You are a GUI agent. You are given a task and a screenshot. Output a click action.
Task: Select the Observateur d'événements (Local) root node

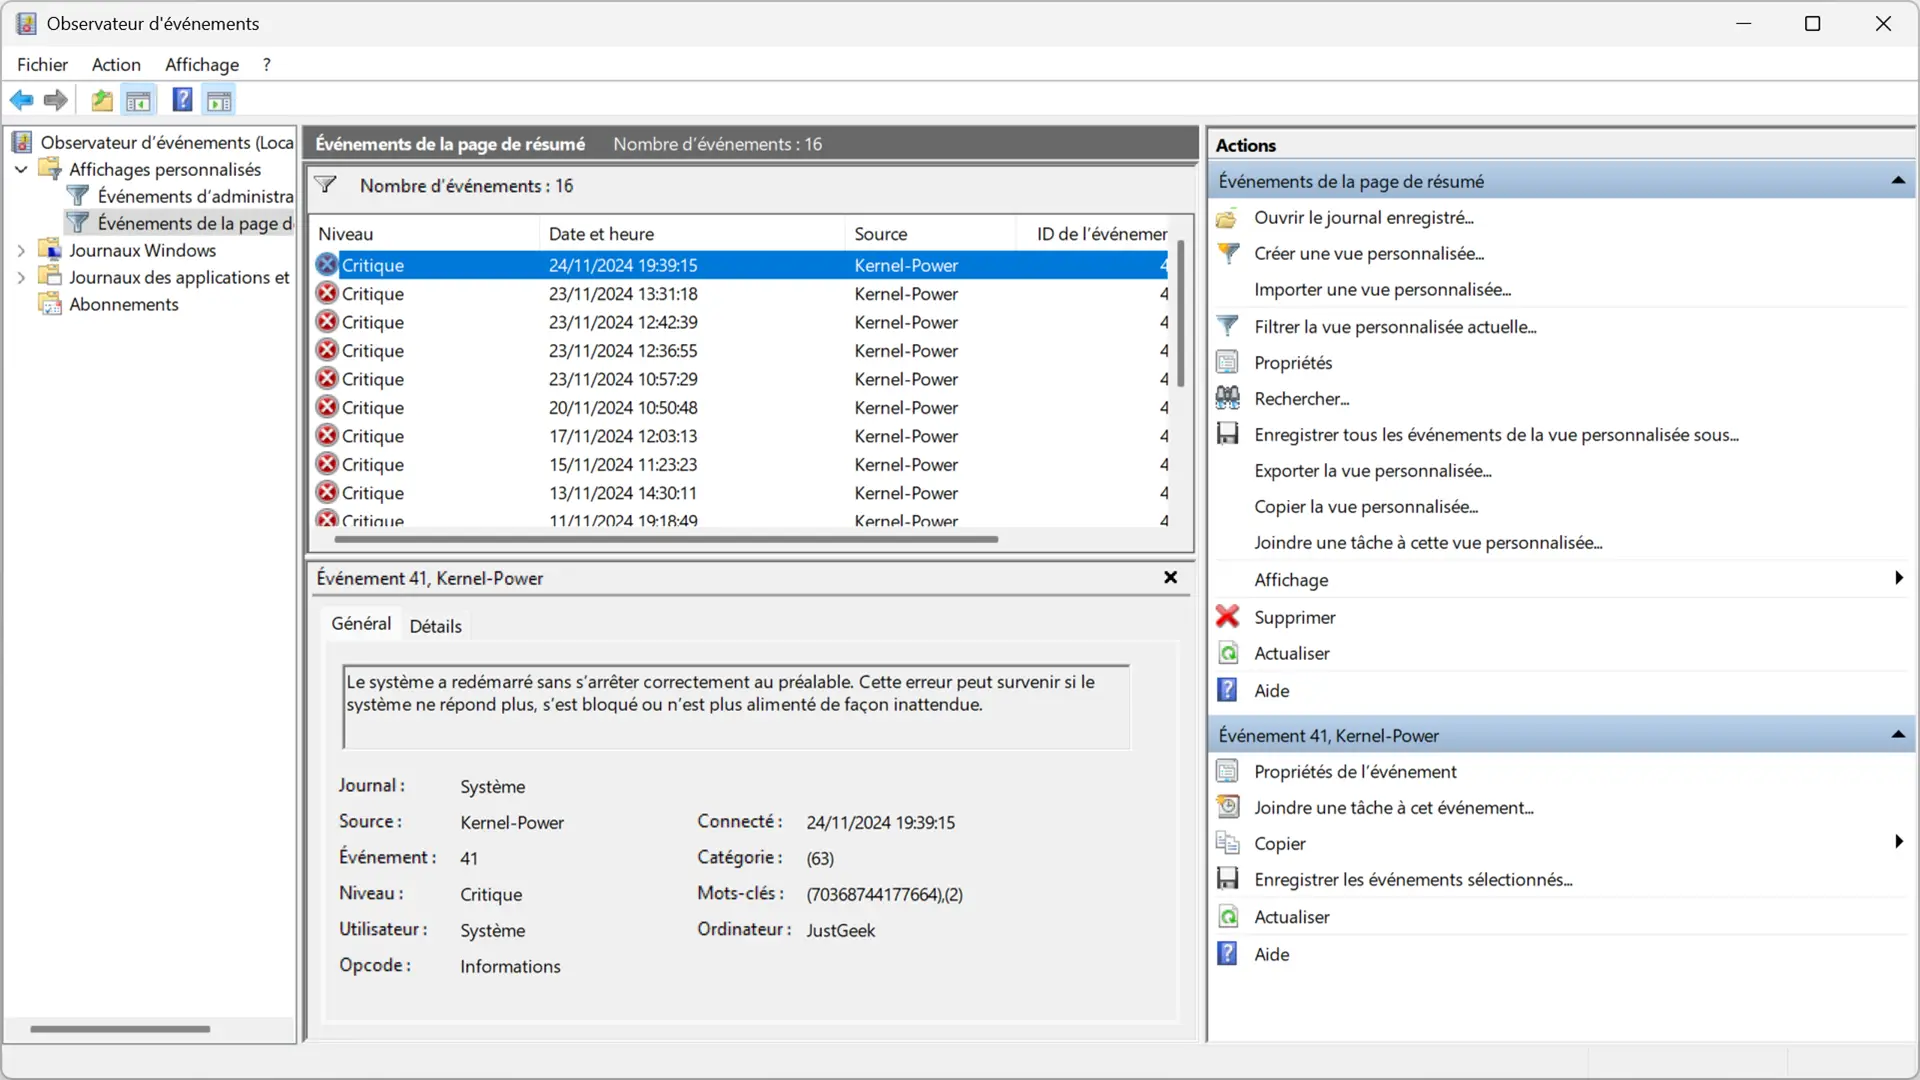pyautogui.click(x=153, y=143)
